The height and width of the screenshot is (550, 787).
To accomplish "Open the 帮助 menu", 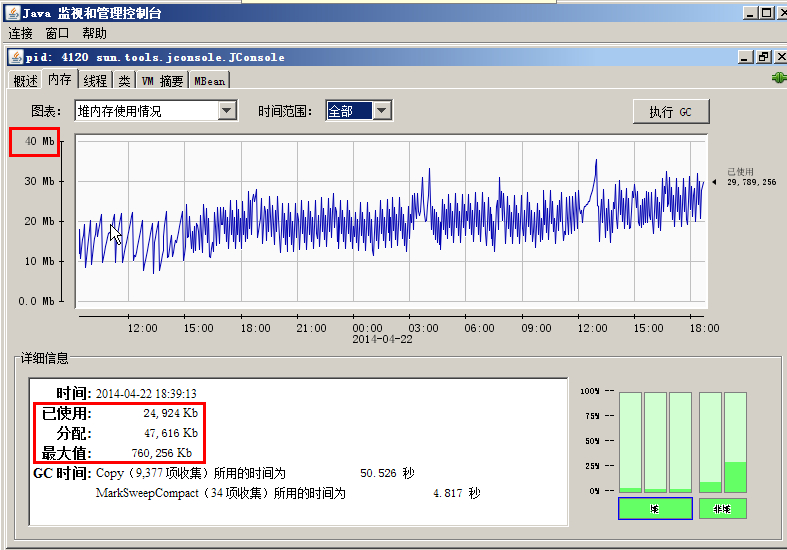I will click(x=94, y=34).
